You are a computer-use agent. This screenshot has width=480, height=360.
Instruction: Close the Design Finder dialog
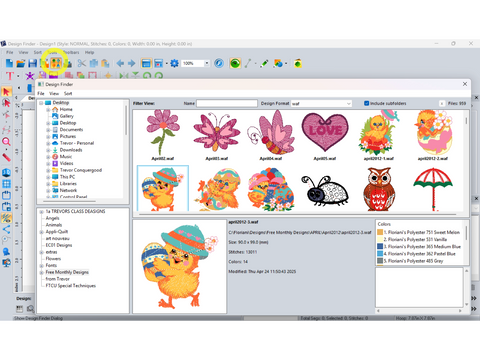tap(465, 84)
